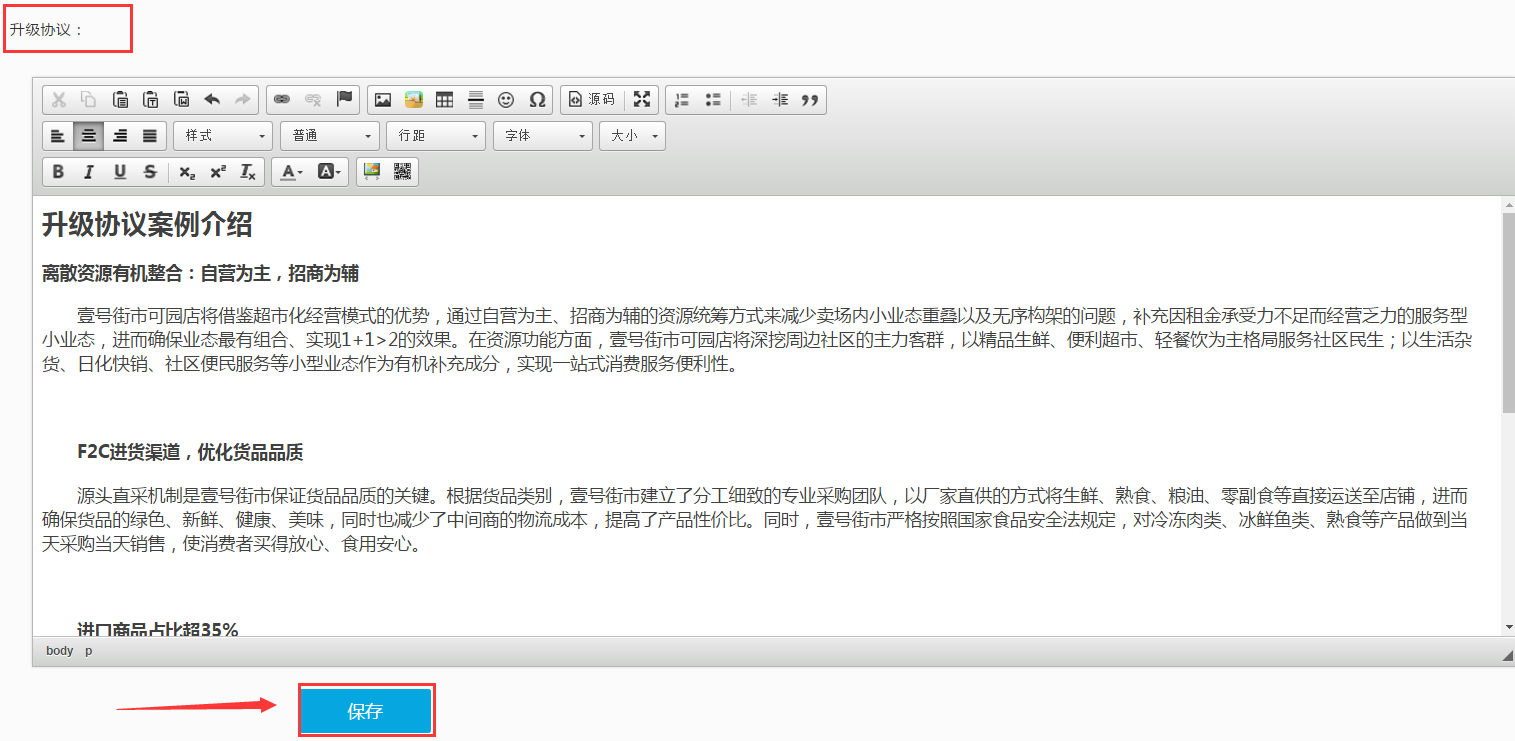The image size is (1515, 741).
Task: Align text left
Action: (x=58, y=135)
